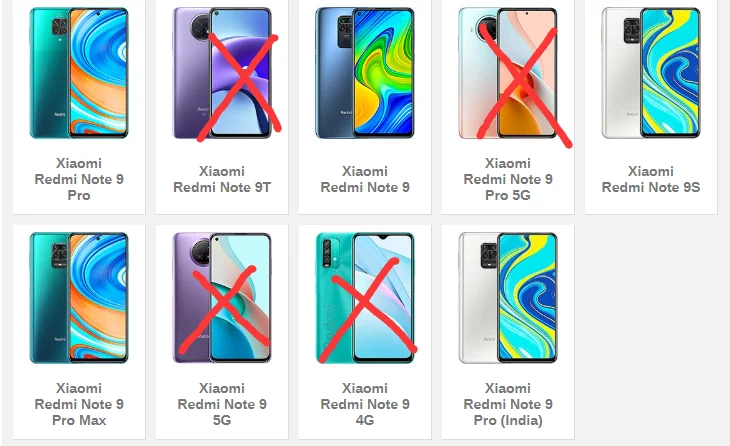Click the red X over the Redmi Note 9T
Image resolution: width=730 pixels, height=446 pixels.
(239, 87)
